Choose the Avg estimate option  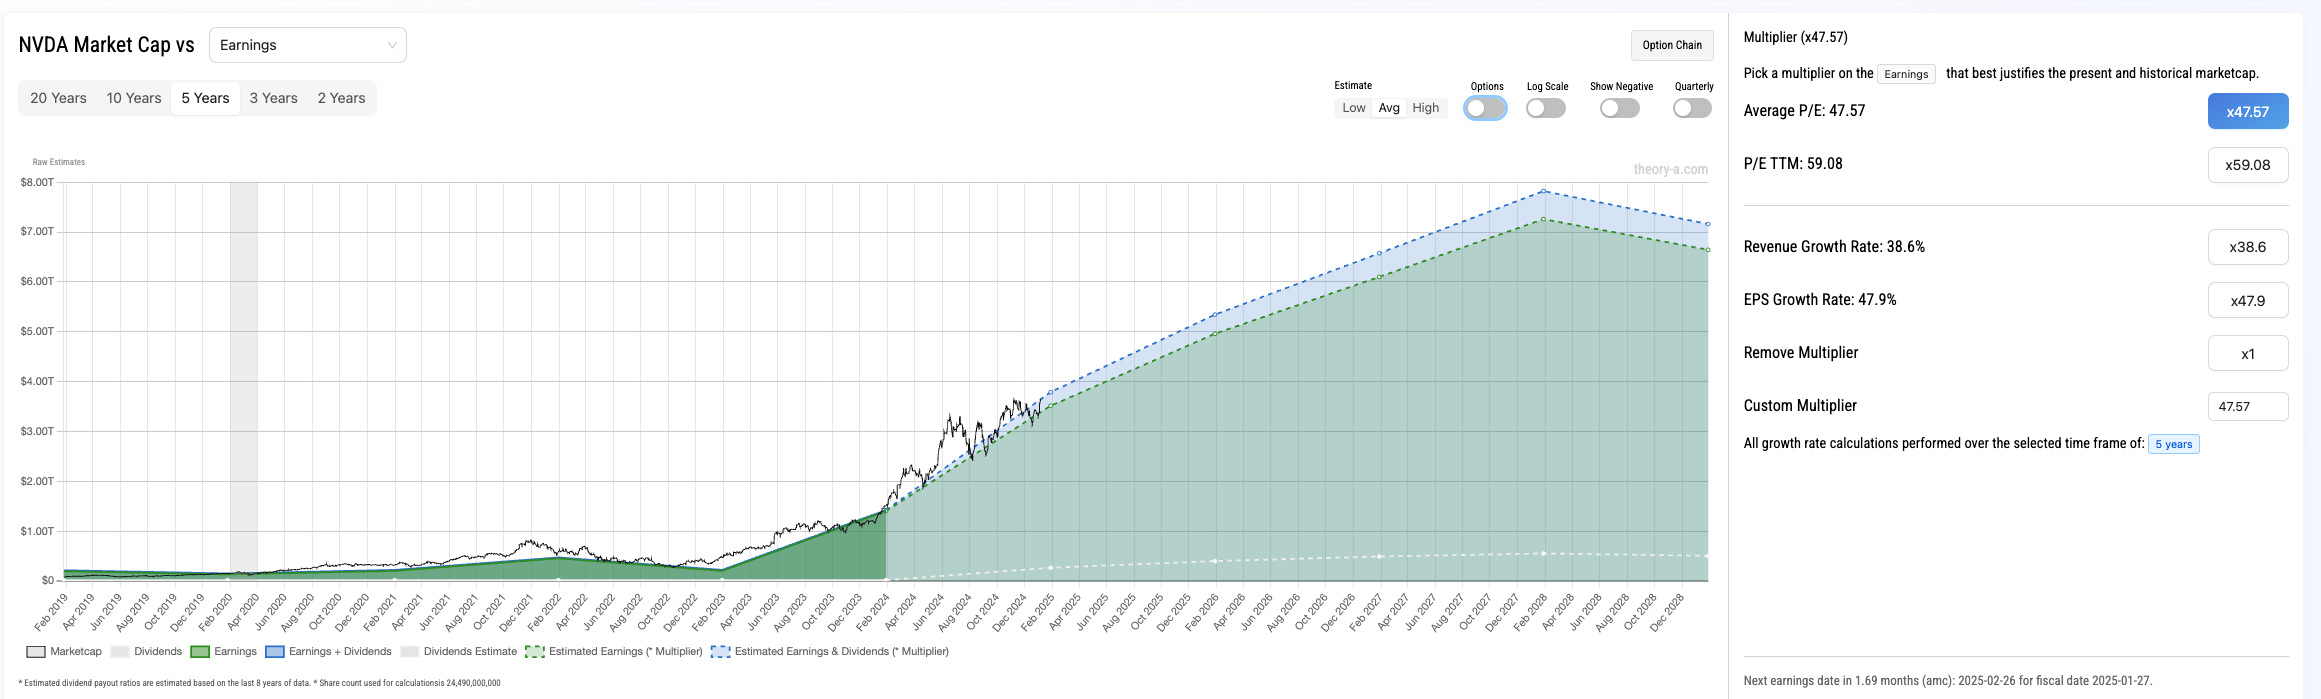pyautogui.click(x=1389, y=108)
